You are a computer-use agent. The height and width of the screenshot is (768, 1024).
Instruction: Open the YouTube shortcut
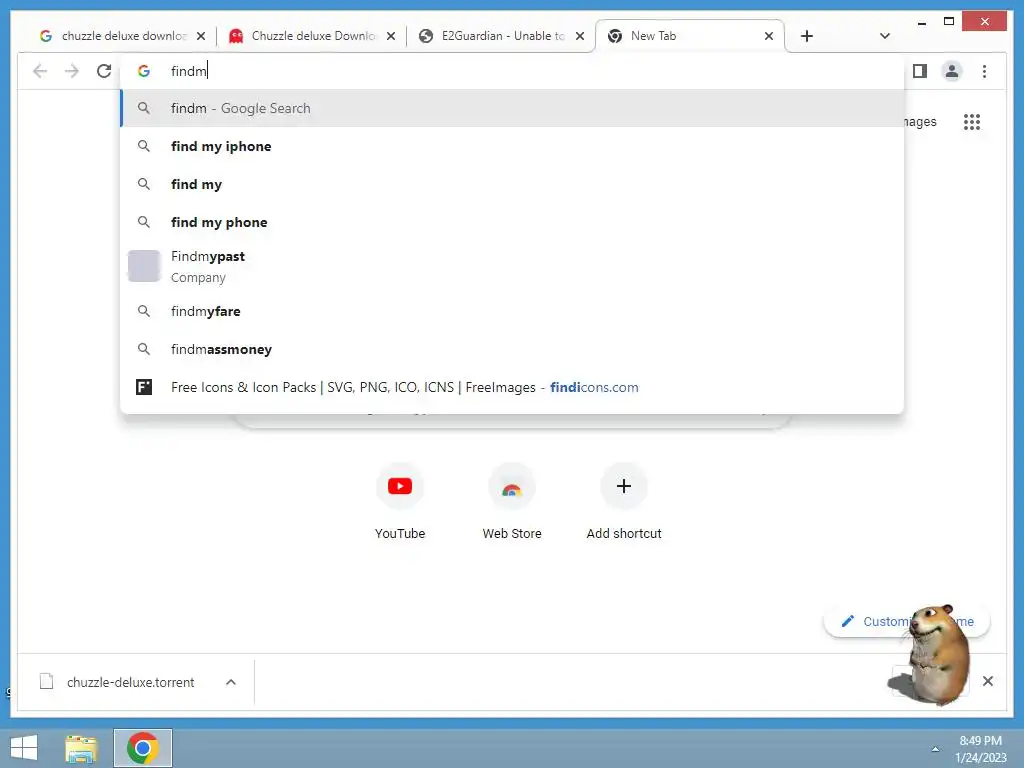tap(400, 502)
